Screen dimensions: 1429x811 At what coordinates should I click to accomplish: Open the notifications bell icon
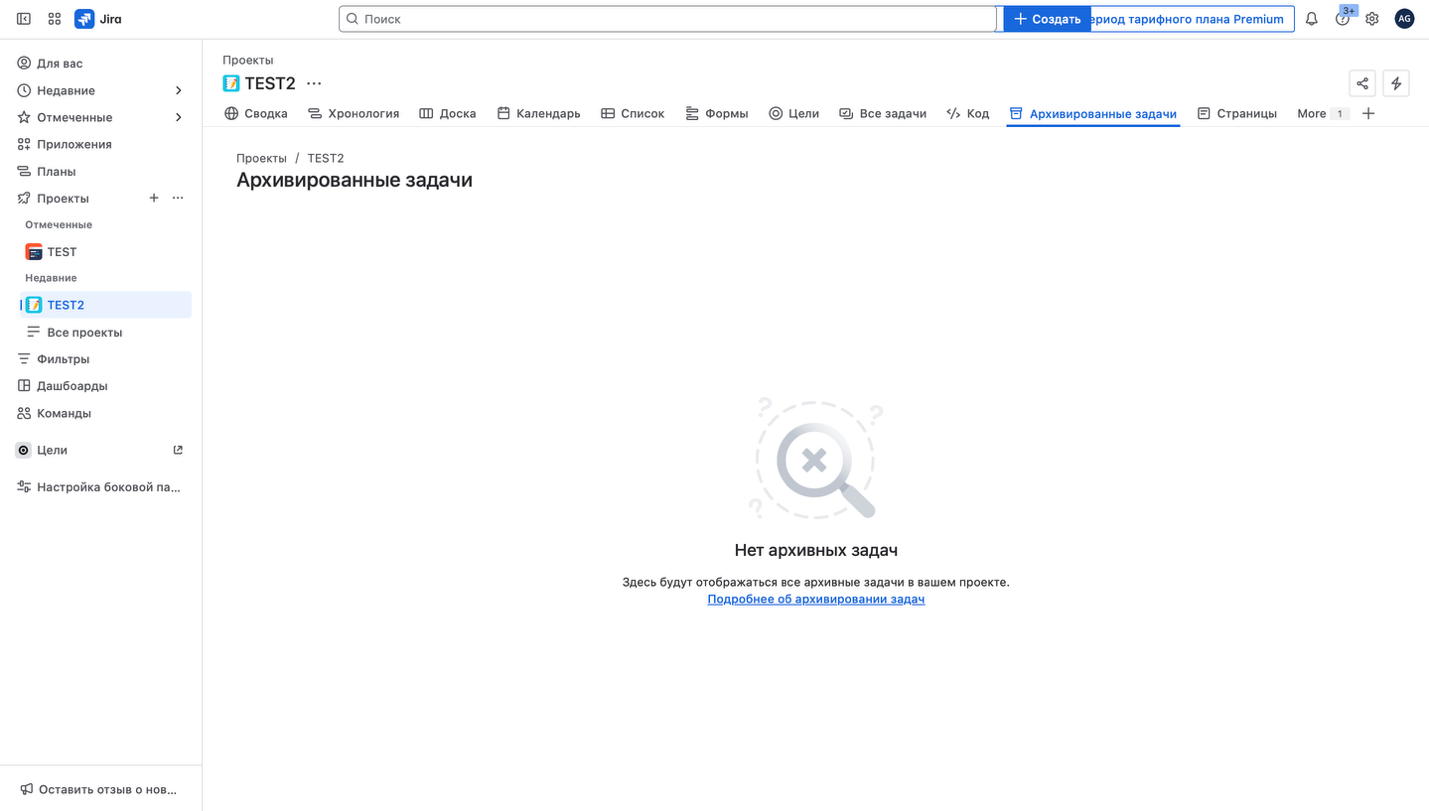click(x=1311, y=18)
